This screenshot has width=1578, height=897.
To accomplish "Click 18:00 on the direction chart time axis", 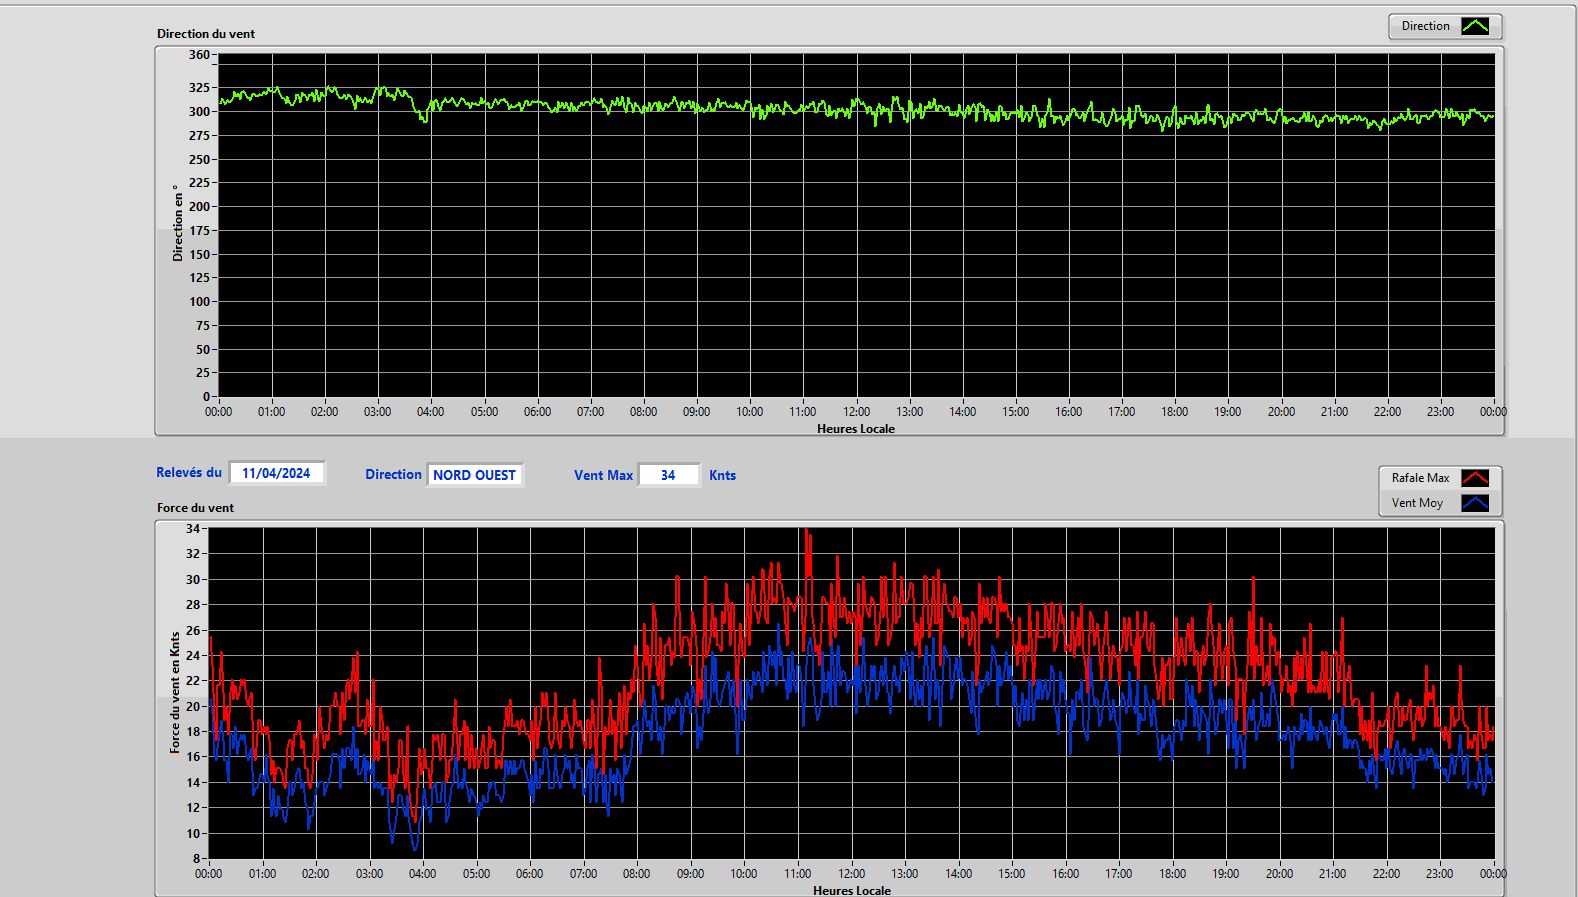I will (1174, 412).
